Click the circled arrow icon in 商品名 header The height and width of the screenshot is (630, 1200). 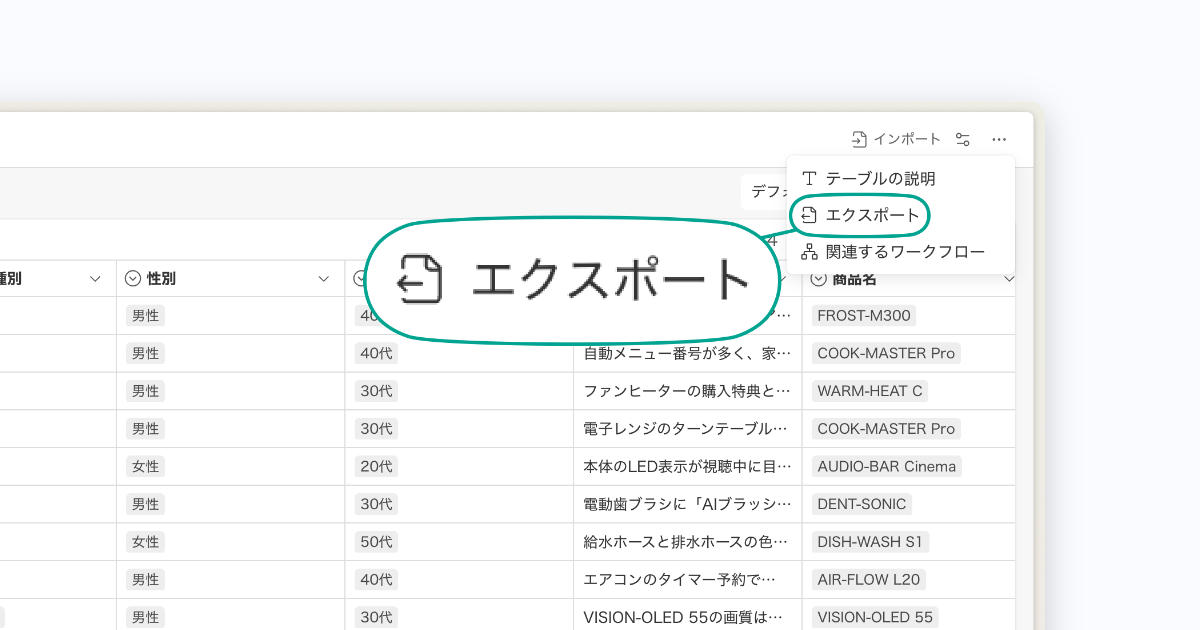coord(818,279)
